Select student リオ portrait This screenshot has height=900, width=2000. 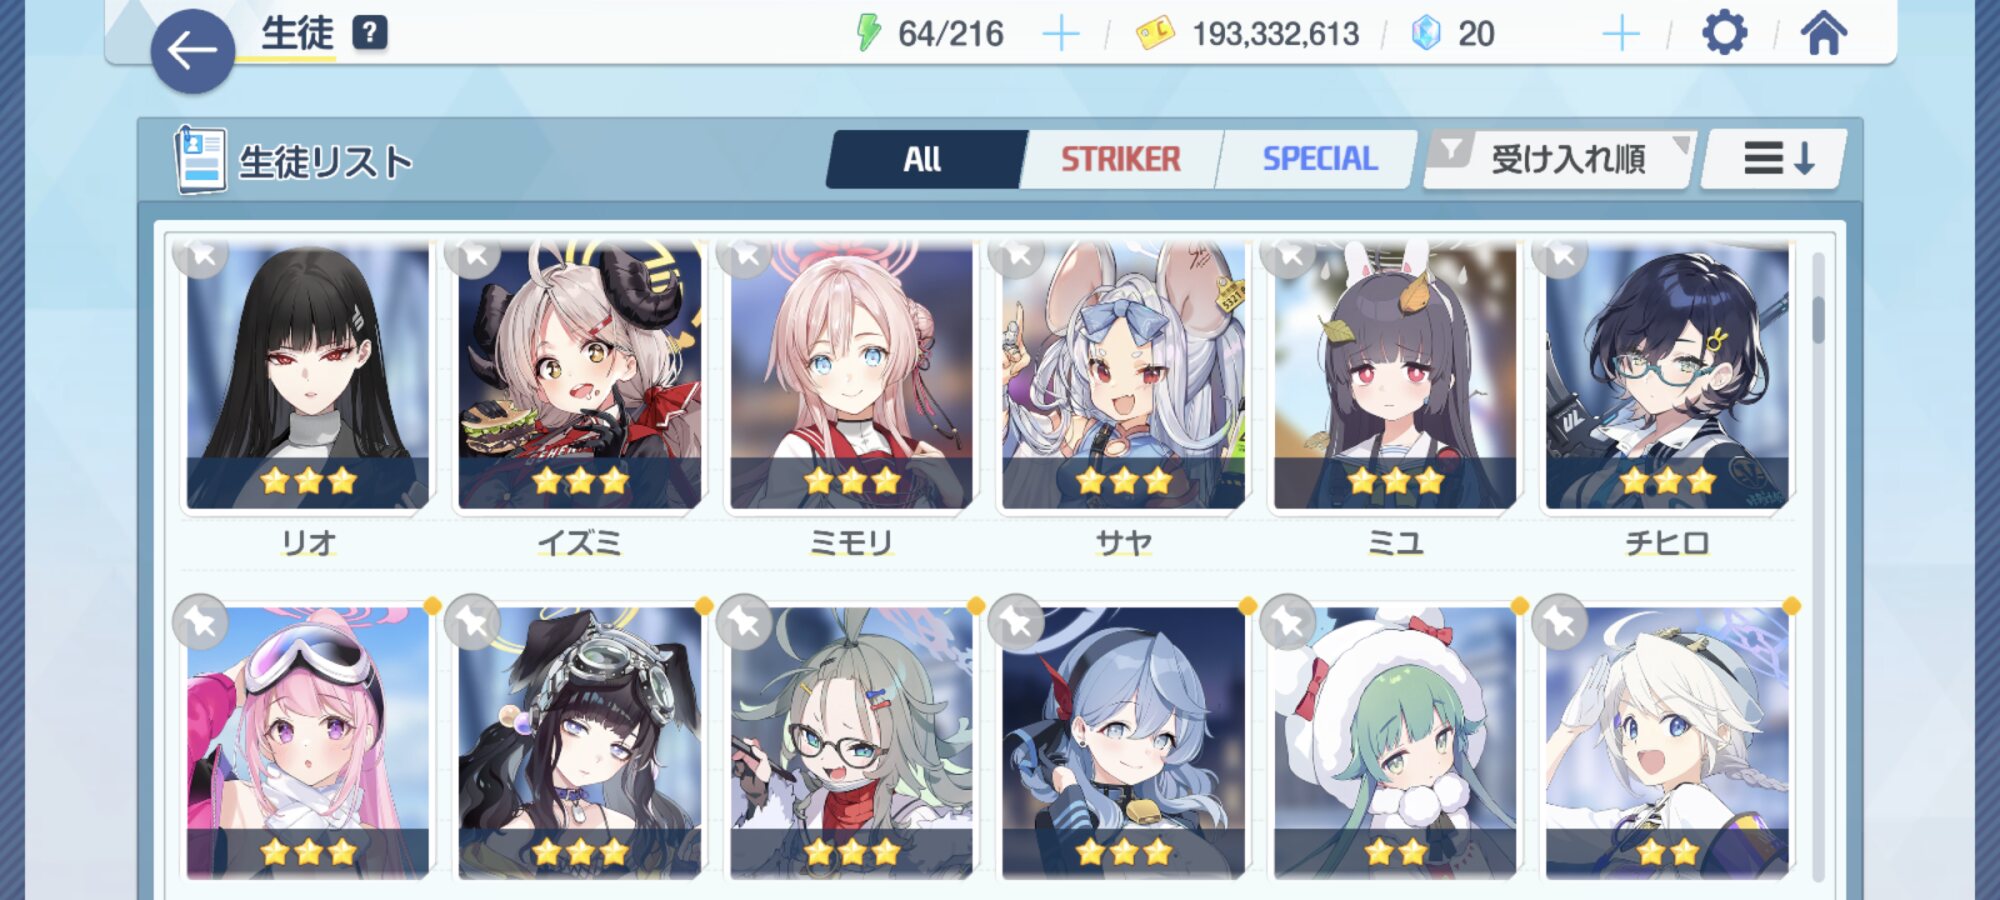pos(308,377)
